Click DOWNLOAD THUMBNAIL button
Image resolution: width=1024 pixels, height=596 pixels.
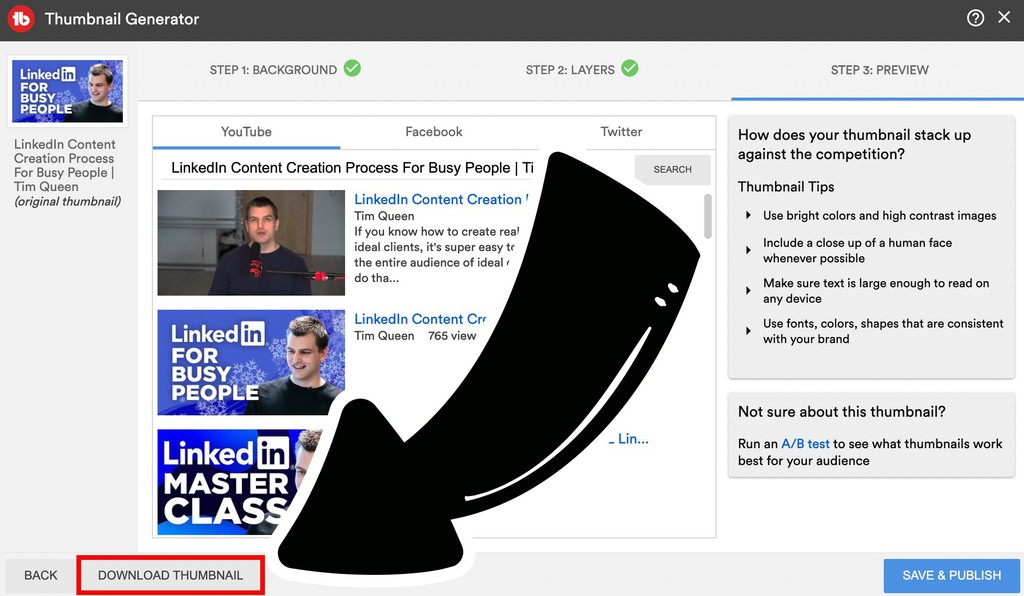(x=170, y=575)
